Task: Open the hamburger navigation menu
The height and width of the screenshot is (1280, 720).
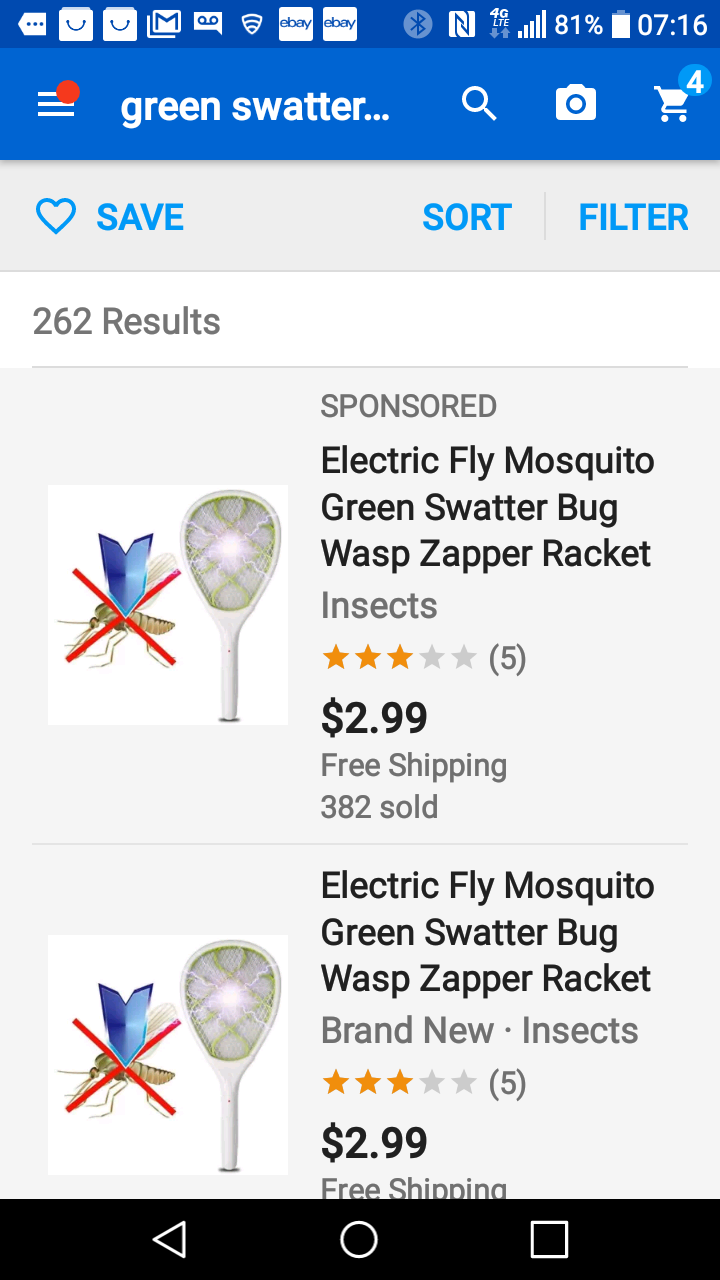Action: [x=56, y=104]
